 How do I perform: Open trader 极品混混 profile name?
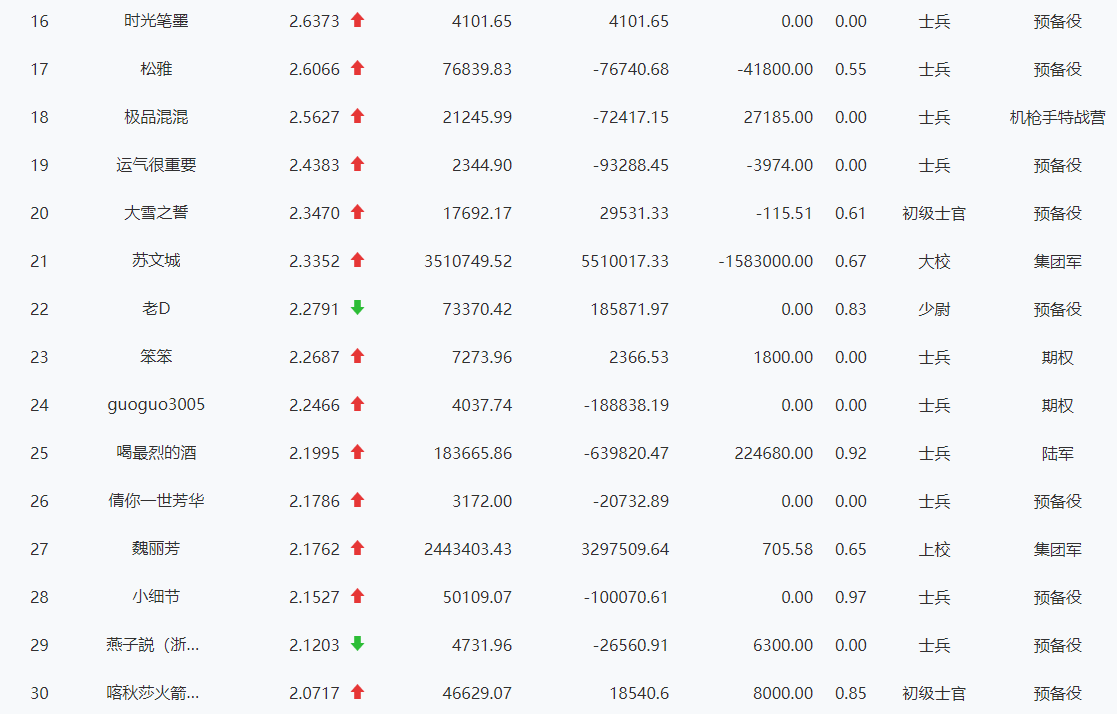[x=156, y=117]
